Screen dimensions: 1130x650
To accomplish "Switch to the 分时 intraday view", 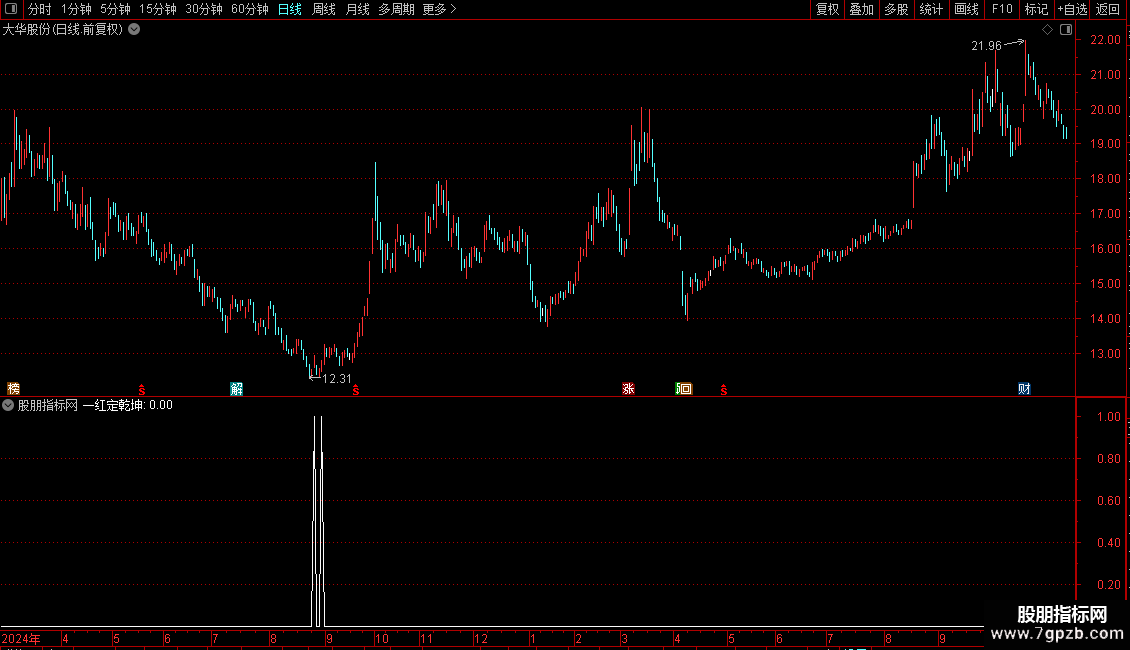I will (x=40, y=9).
